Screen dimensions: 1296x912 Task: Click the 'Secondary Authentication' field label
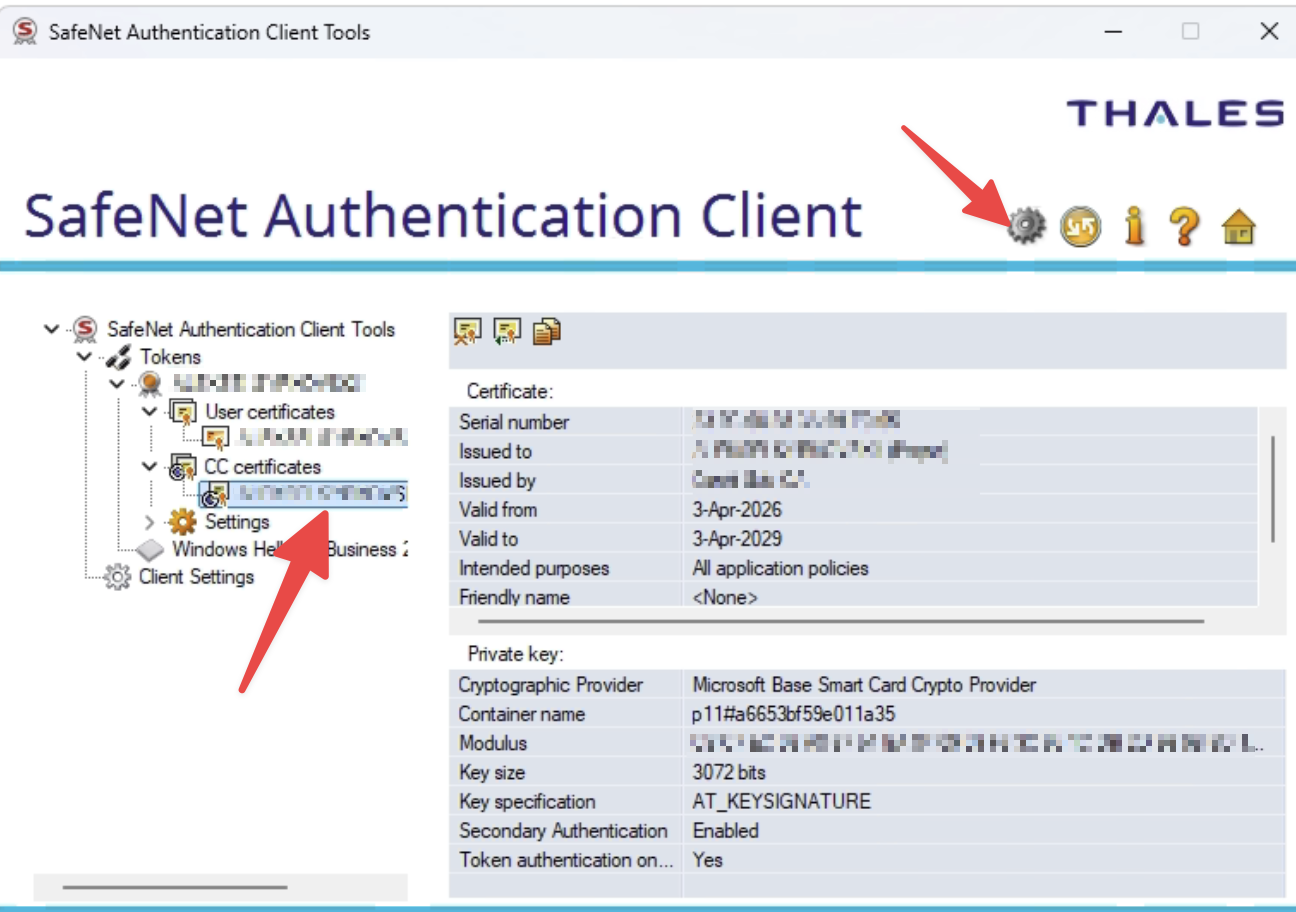pos(563,830)
